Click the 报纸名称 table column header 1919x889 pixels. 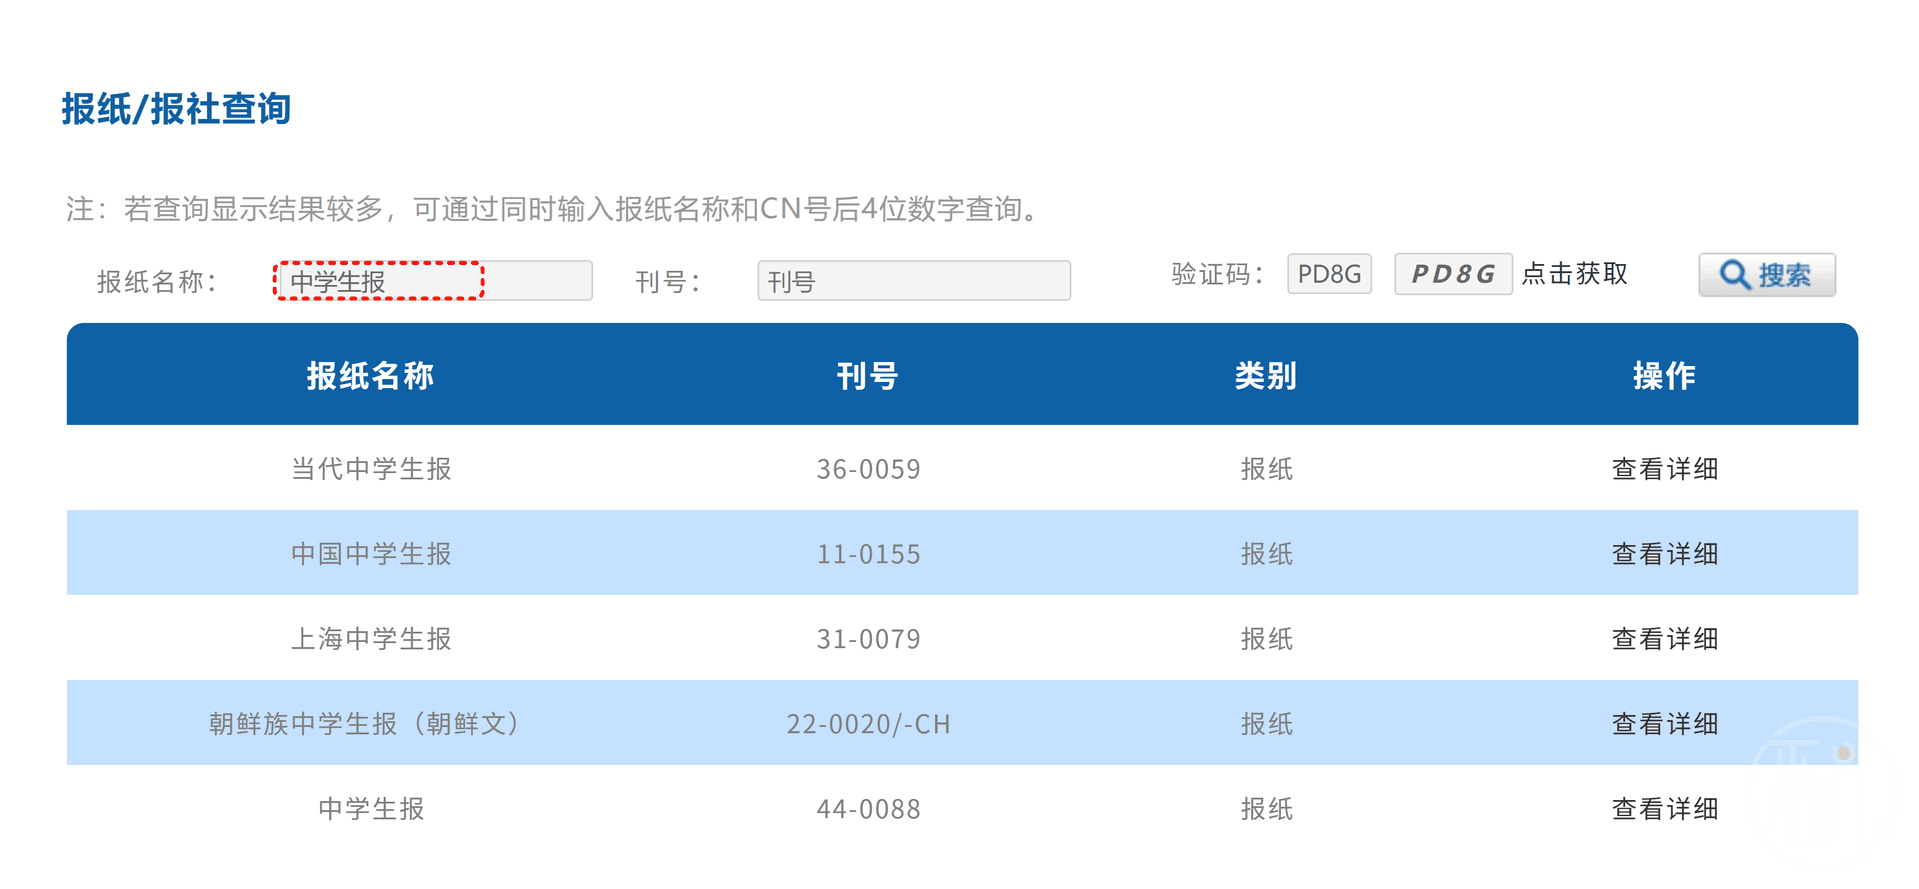coord(370,376)
